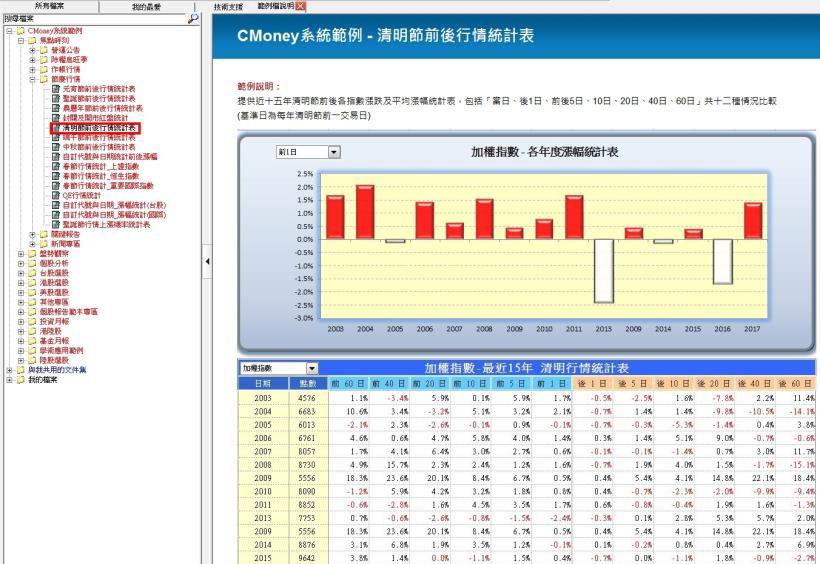820x564 pixels.
Task: Click the 日期 column header
Action: click(263, 383)
